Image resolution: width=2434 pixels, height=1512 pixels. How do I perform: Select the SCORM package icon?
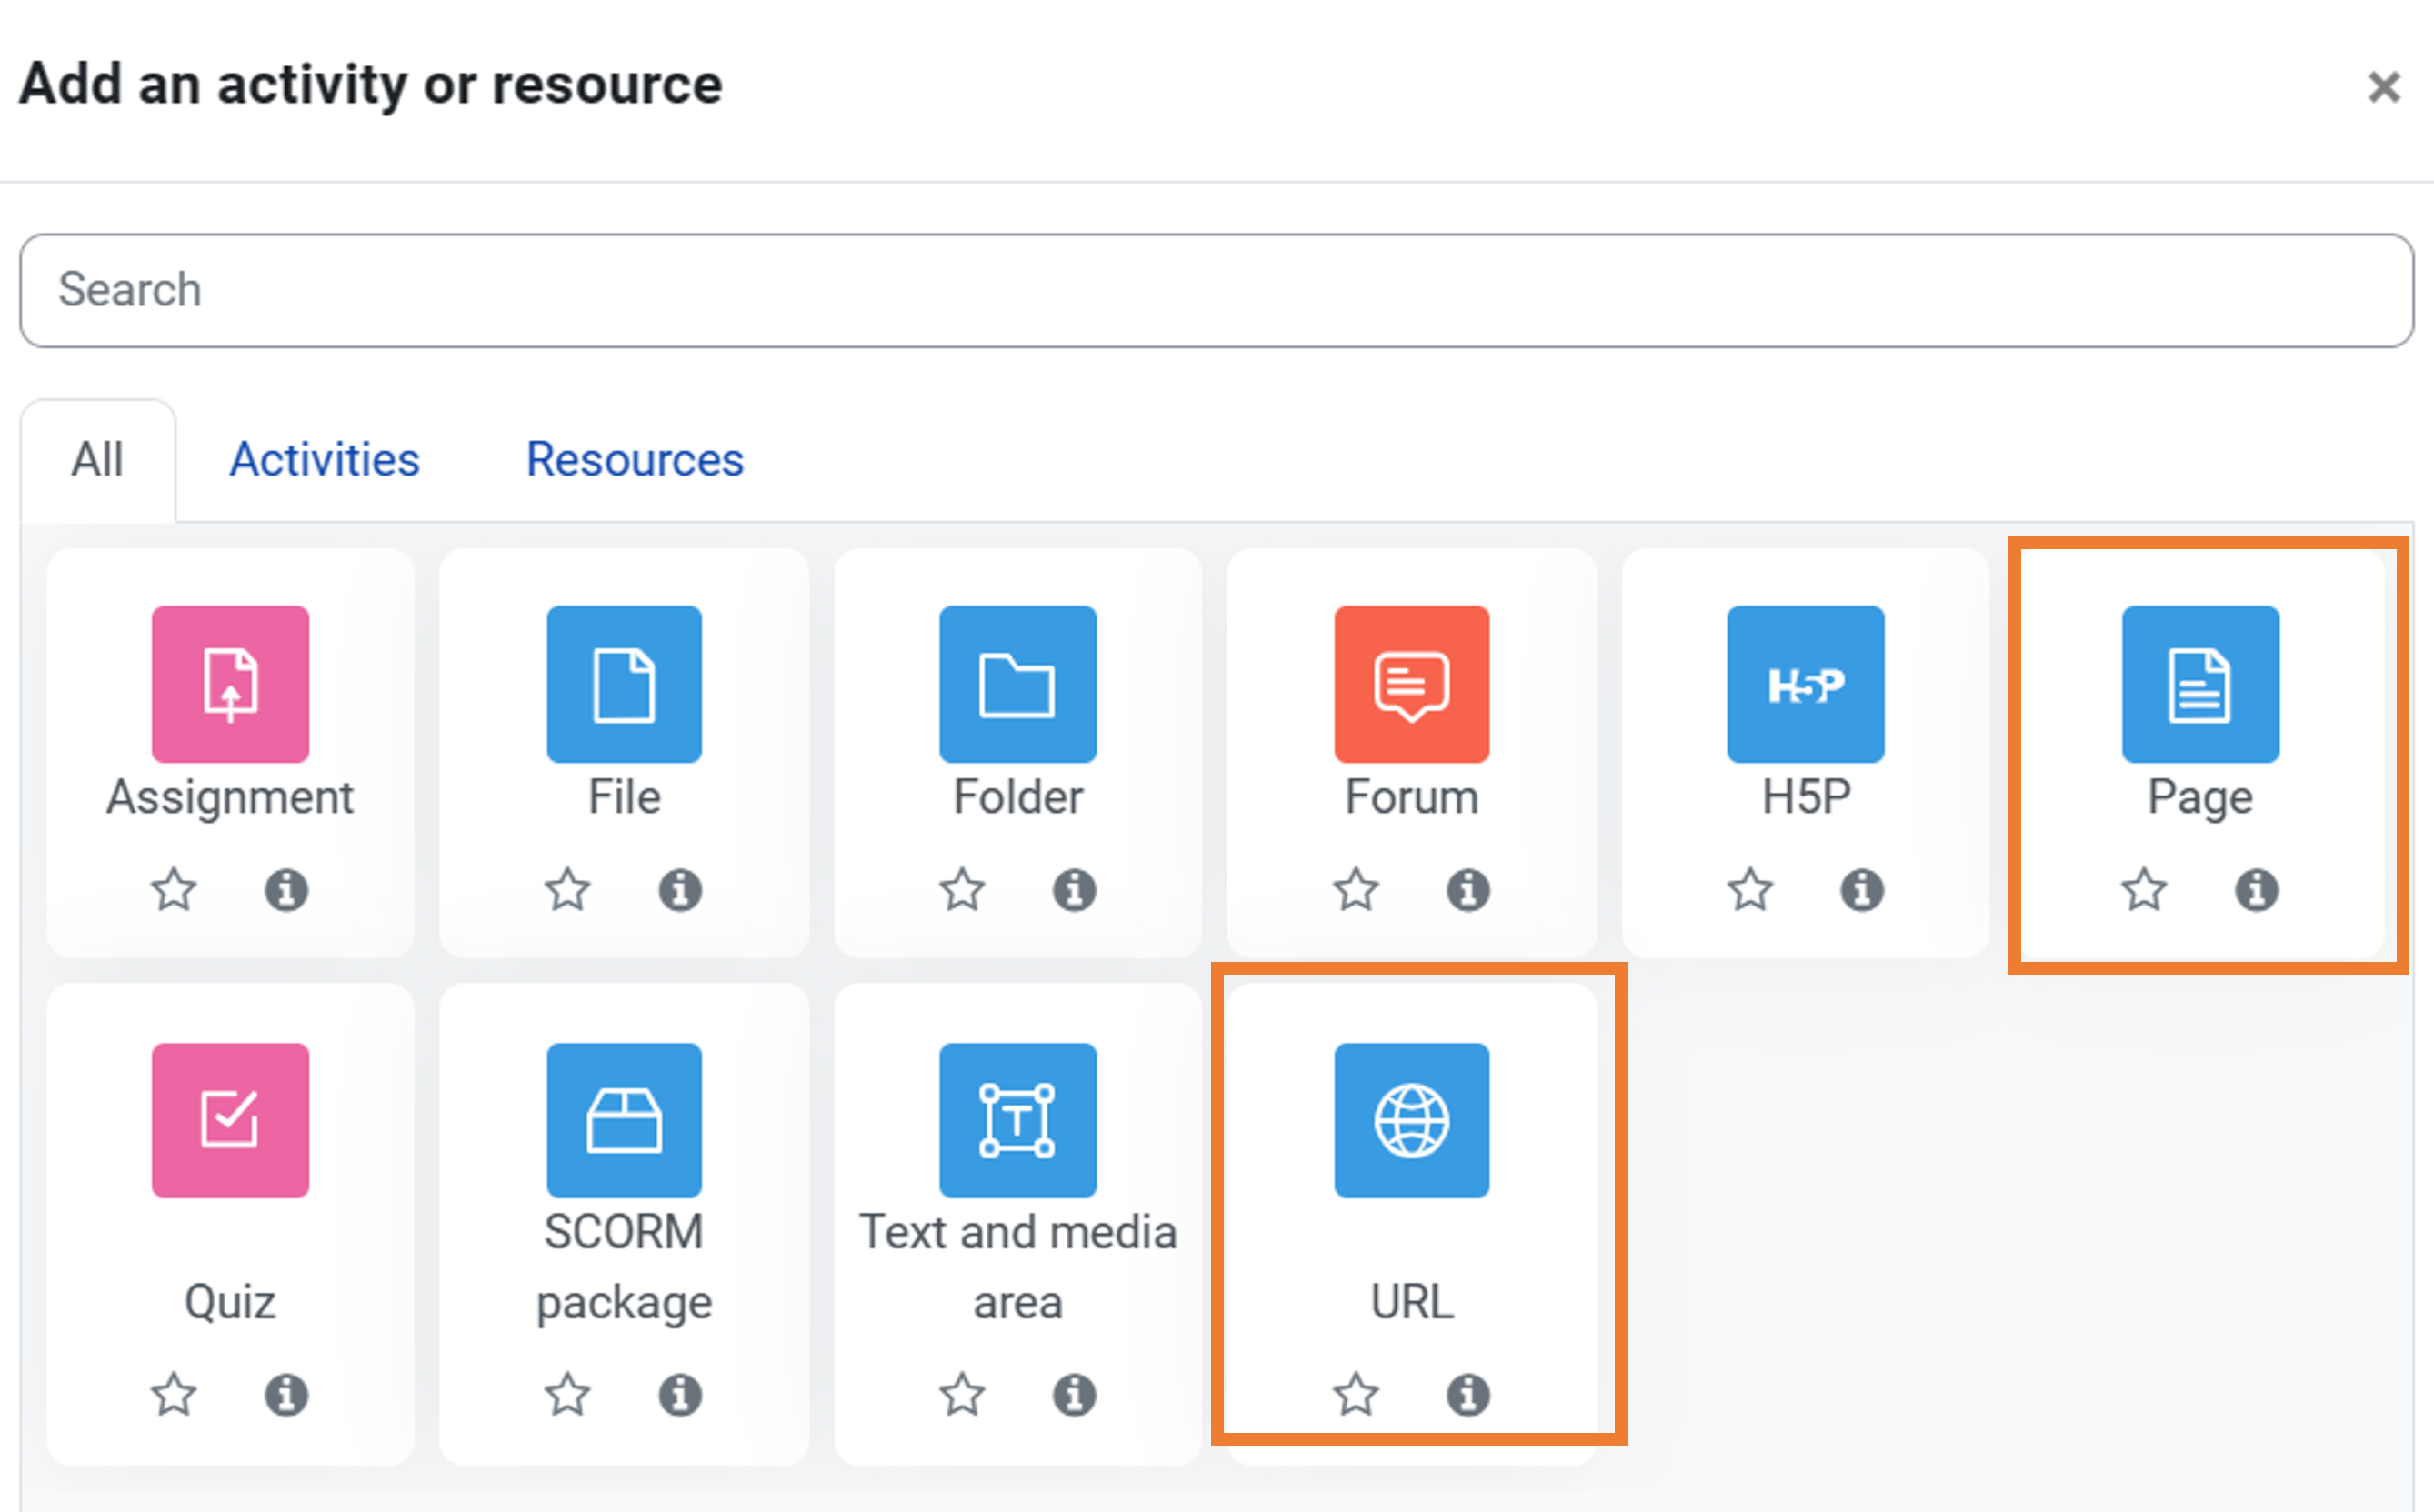coord(624,1120)
